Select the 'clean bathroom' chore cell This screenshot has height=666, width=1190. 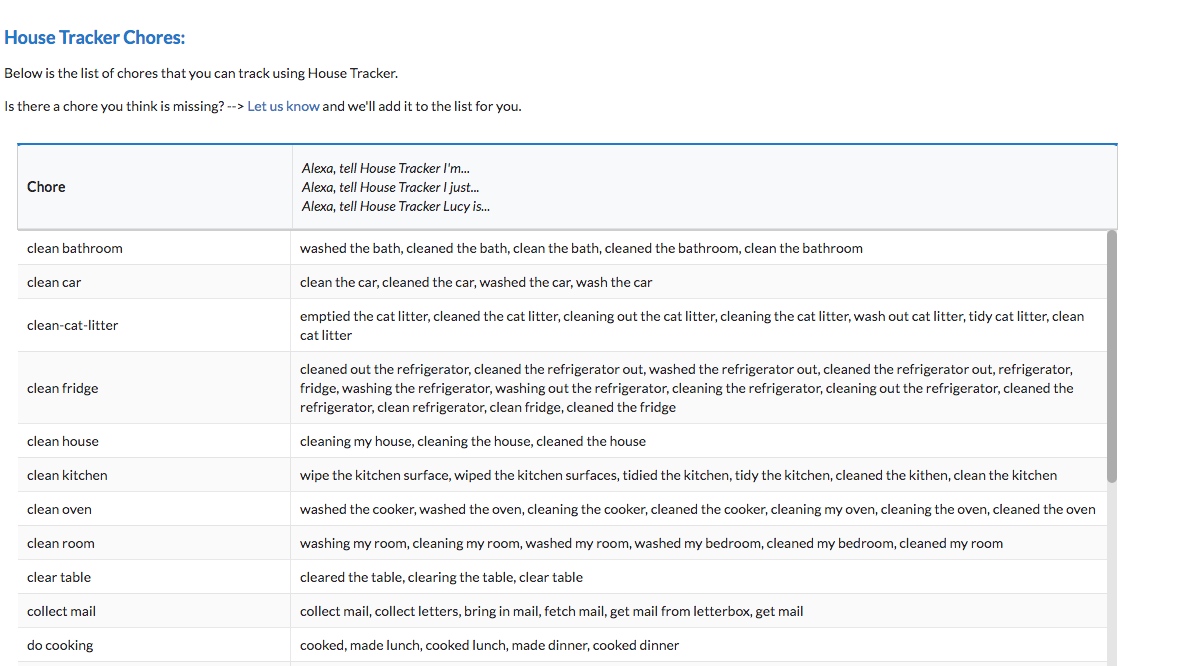pos(154,248)
